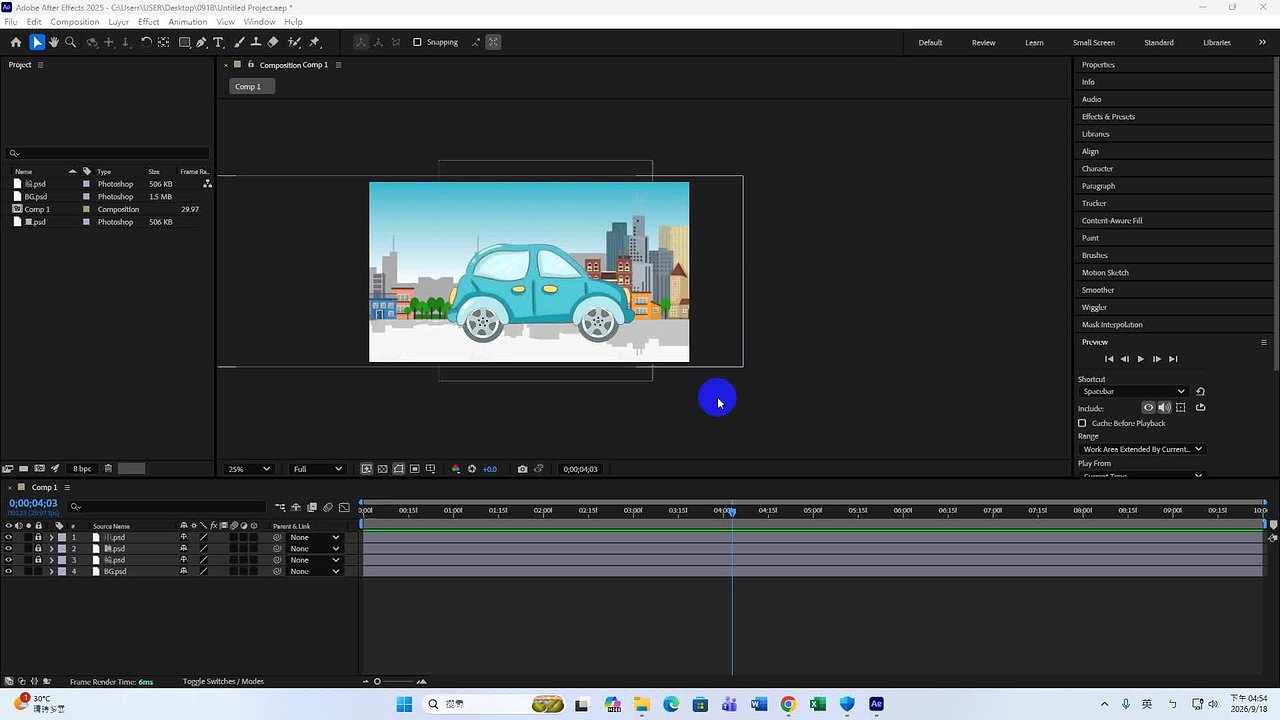Viewport: 1280px width, 720px height.
Task: Open the Spacebar shortcut dropdown
Action: point(1133,391)
